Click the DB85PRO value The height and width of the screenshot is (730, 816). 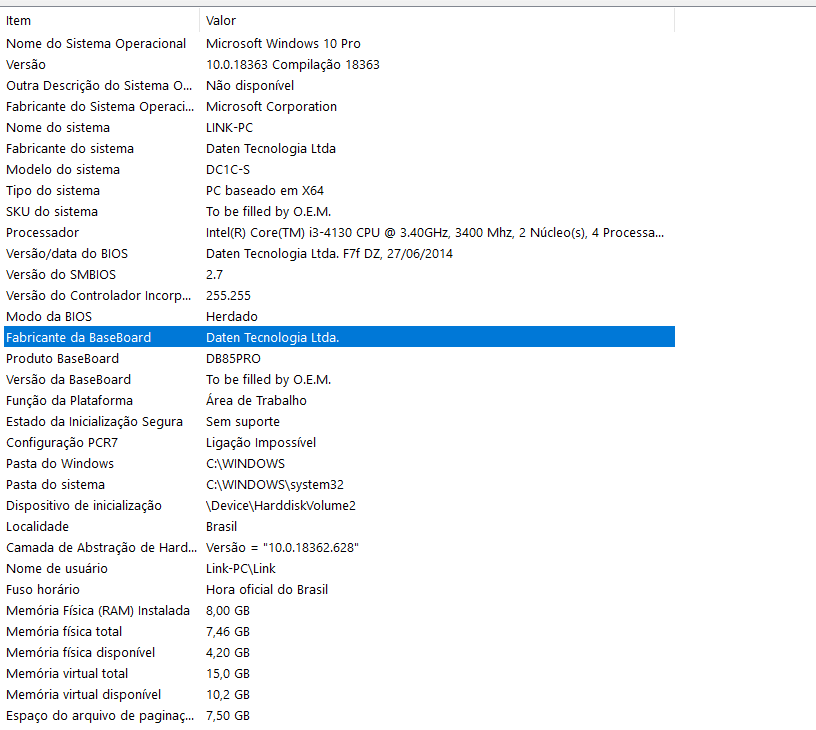[x=233, y=358]
